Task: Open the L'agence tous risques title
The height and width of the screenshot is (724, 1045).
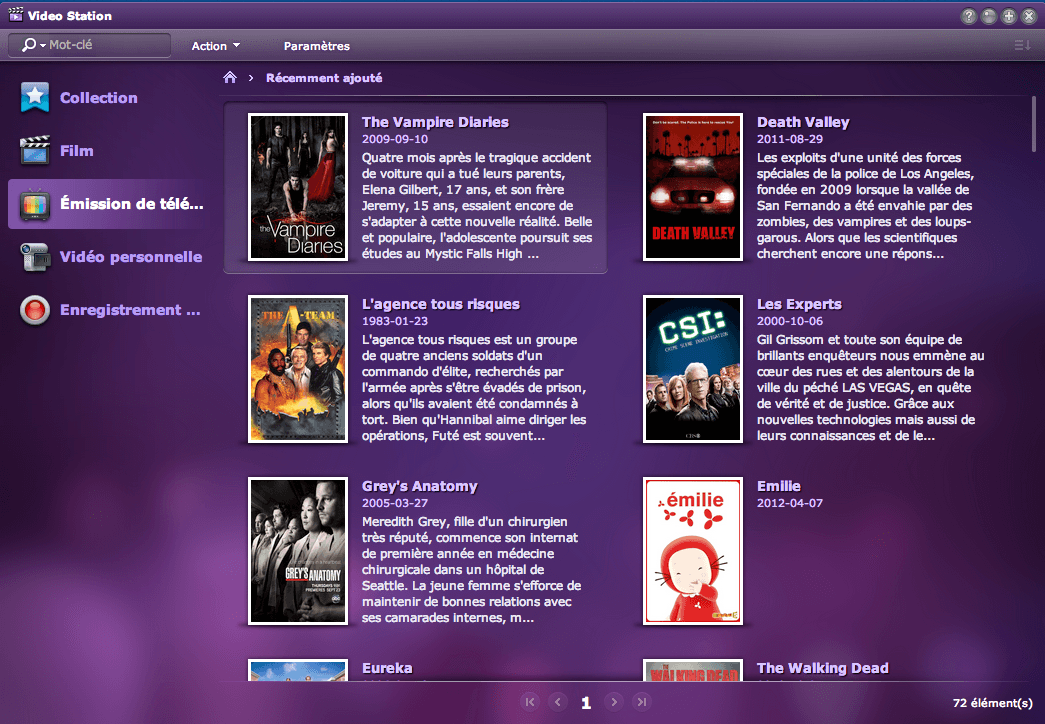Action: 441,304
